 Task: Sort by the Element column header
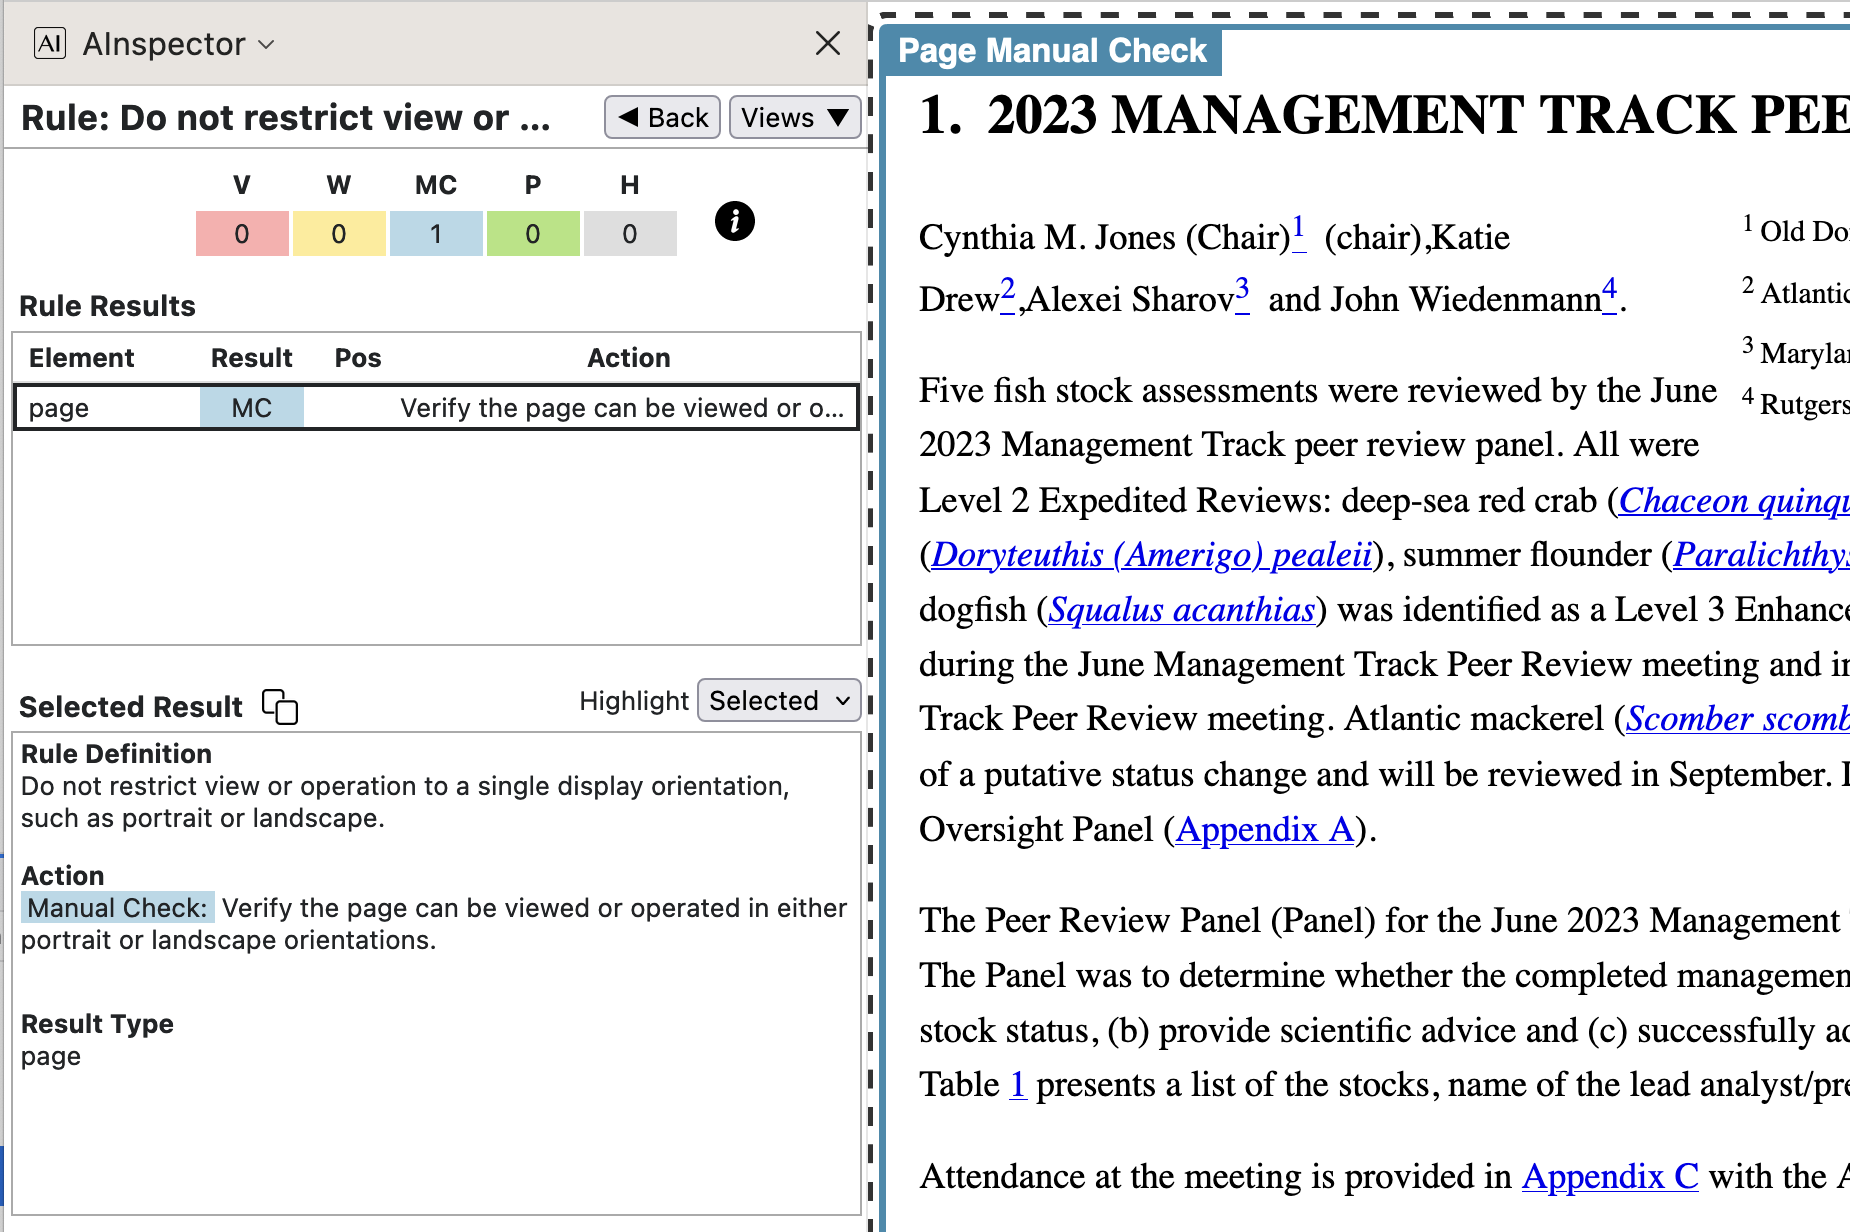click(82, 358)
